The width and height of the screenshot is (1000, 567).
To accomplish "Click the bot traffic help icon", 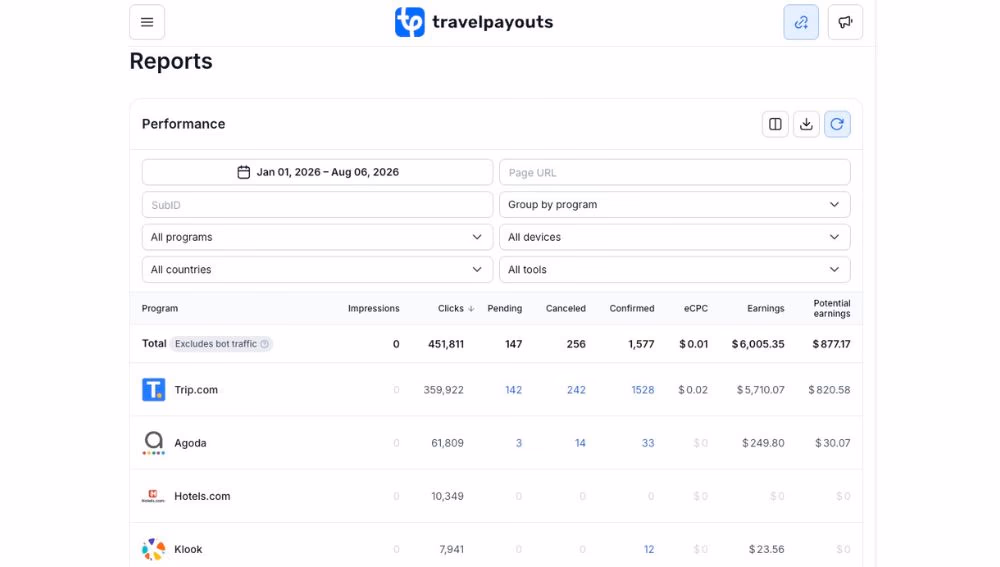I will [265, 344].
